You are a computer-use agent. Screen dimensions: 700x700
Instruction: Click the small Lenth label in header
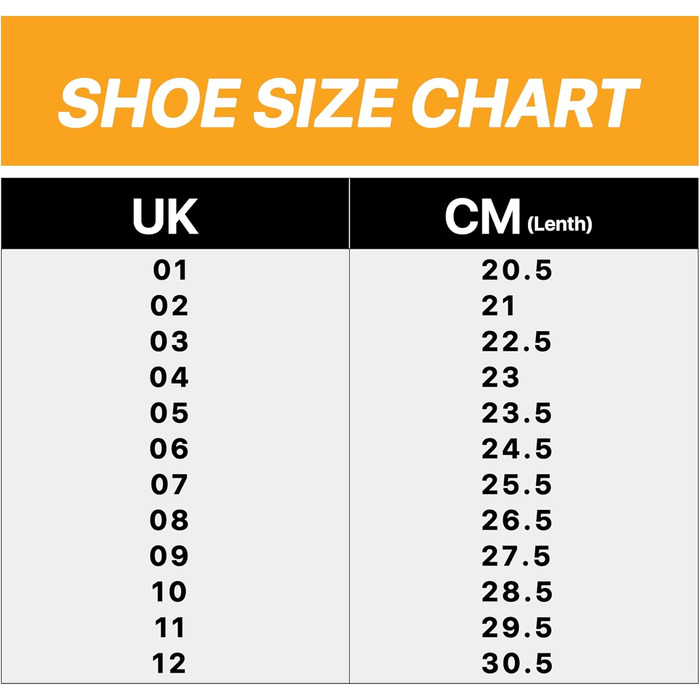pyautogui.click(x=559, y=225)
